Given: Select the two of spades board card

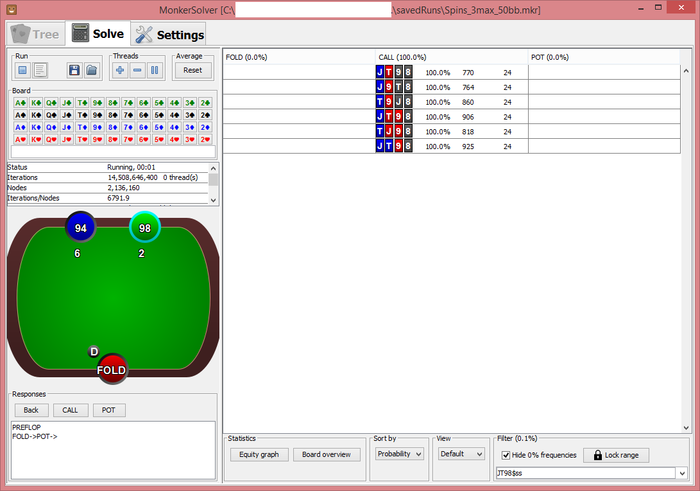Looking at the screenshot, I should (x=205, y=115).
